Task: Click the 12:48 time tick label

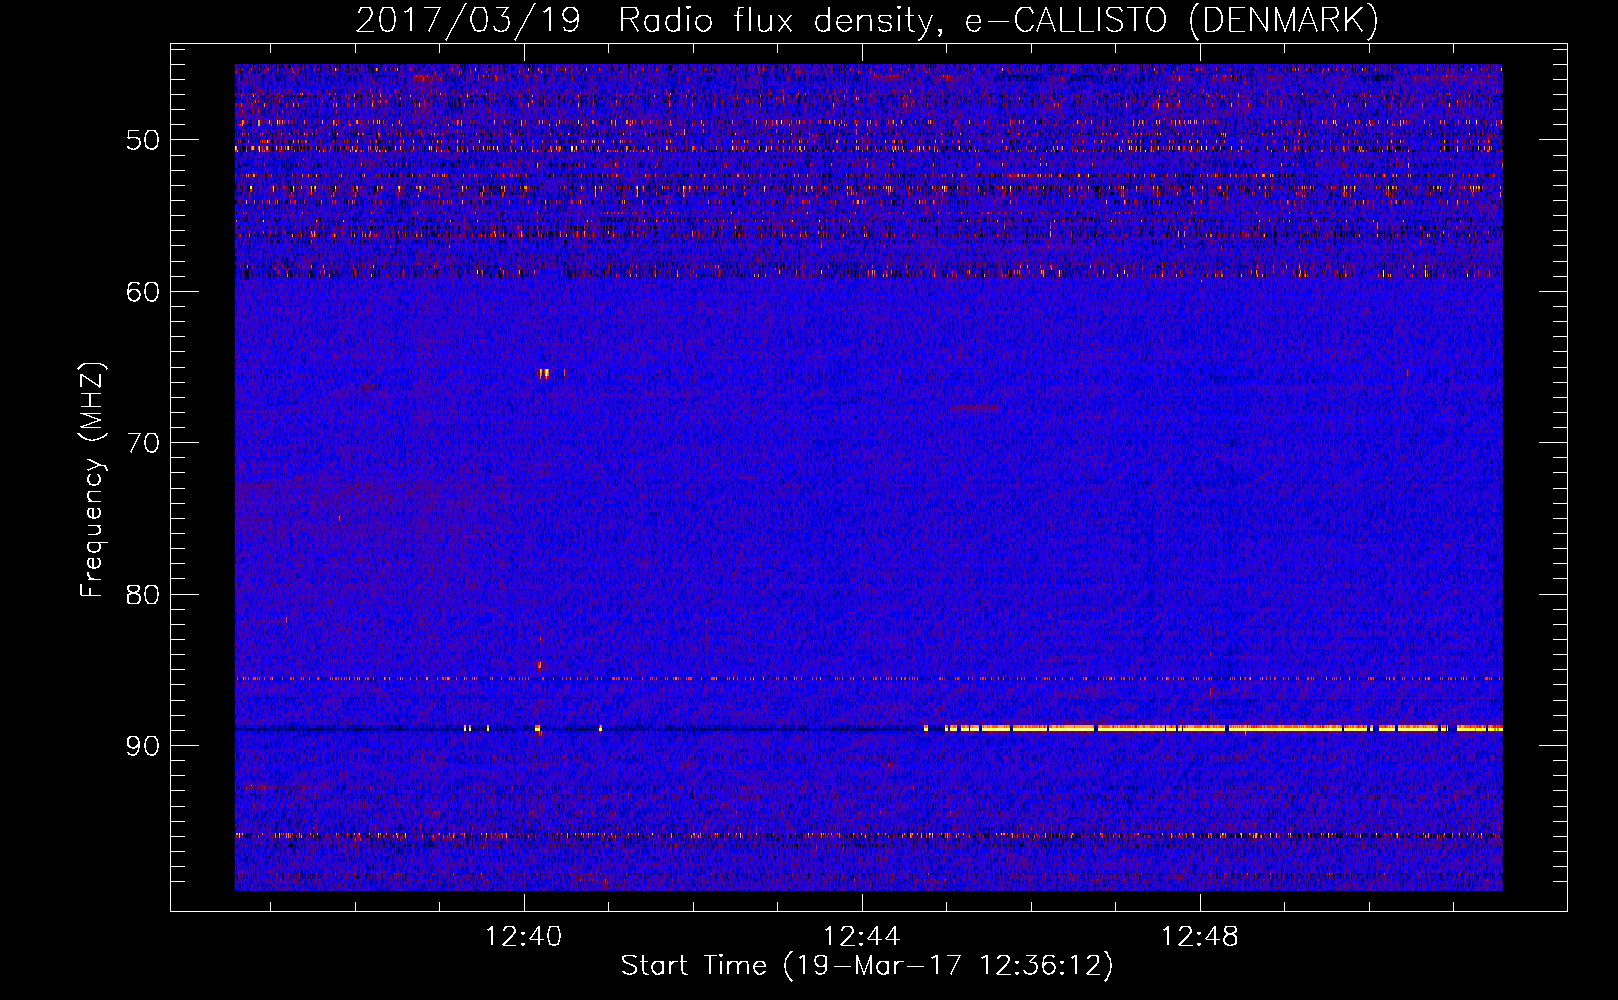Action: [x=1199, y=937]
